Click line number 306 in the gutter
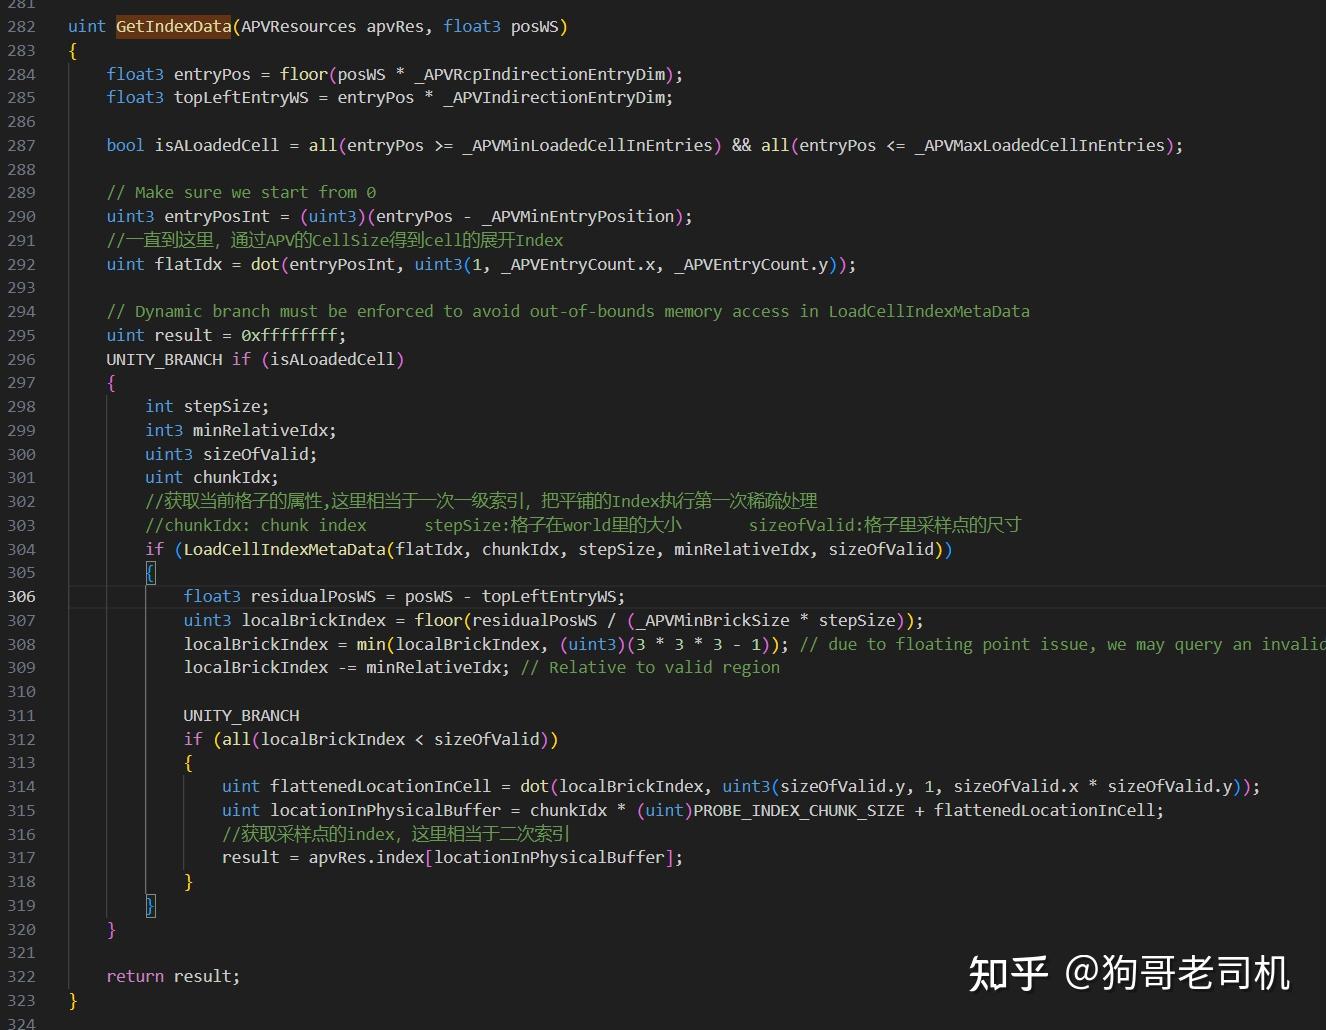Viewport: 1326px width, 1030px height. pos(21,596)
